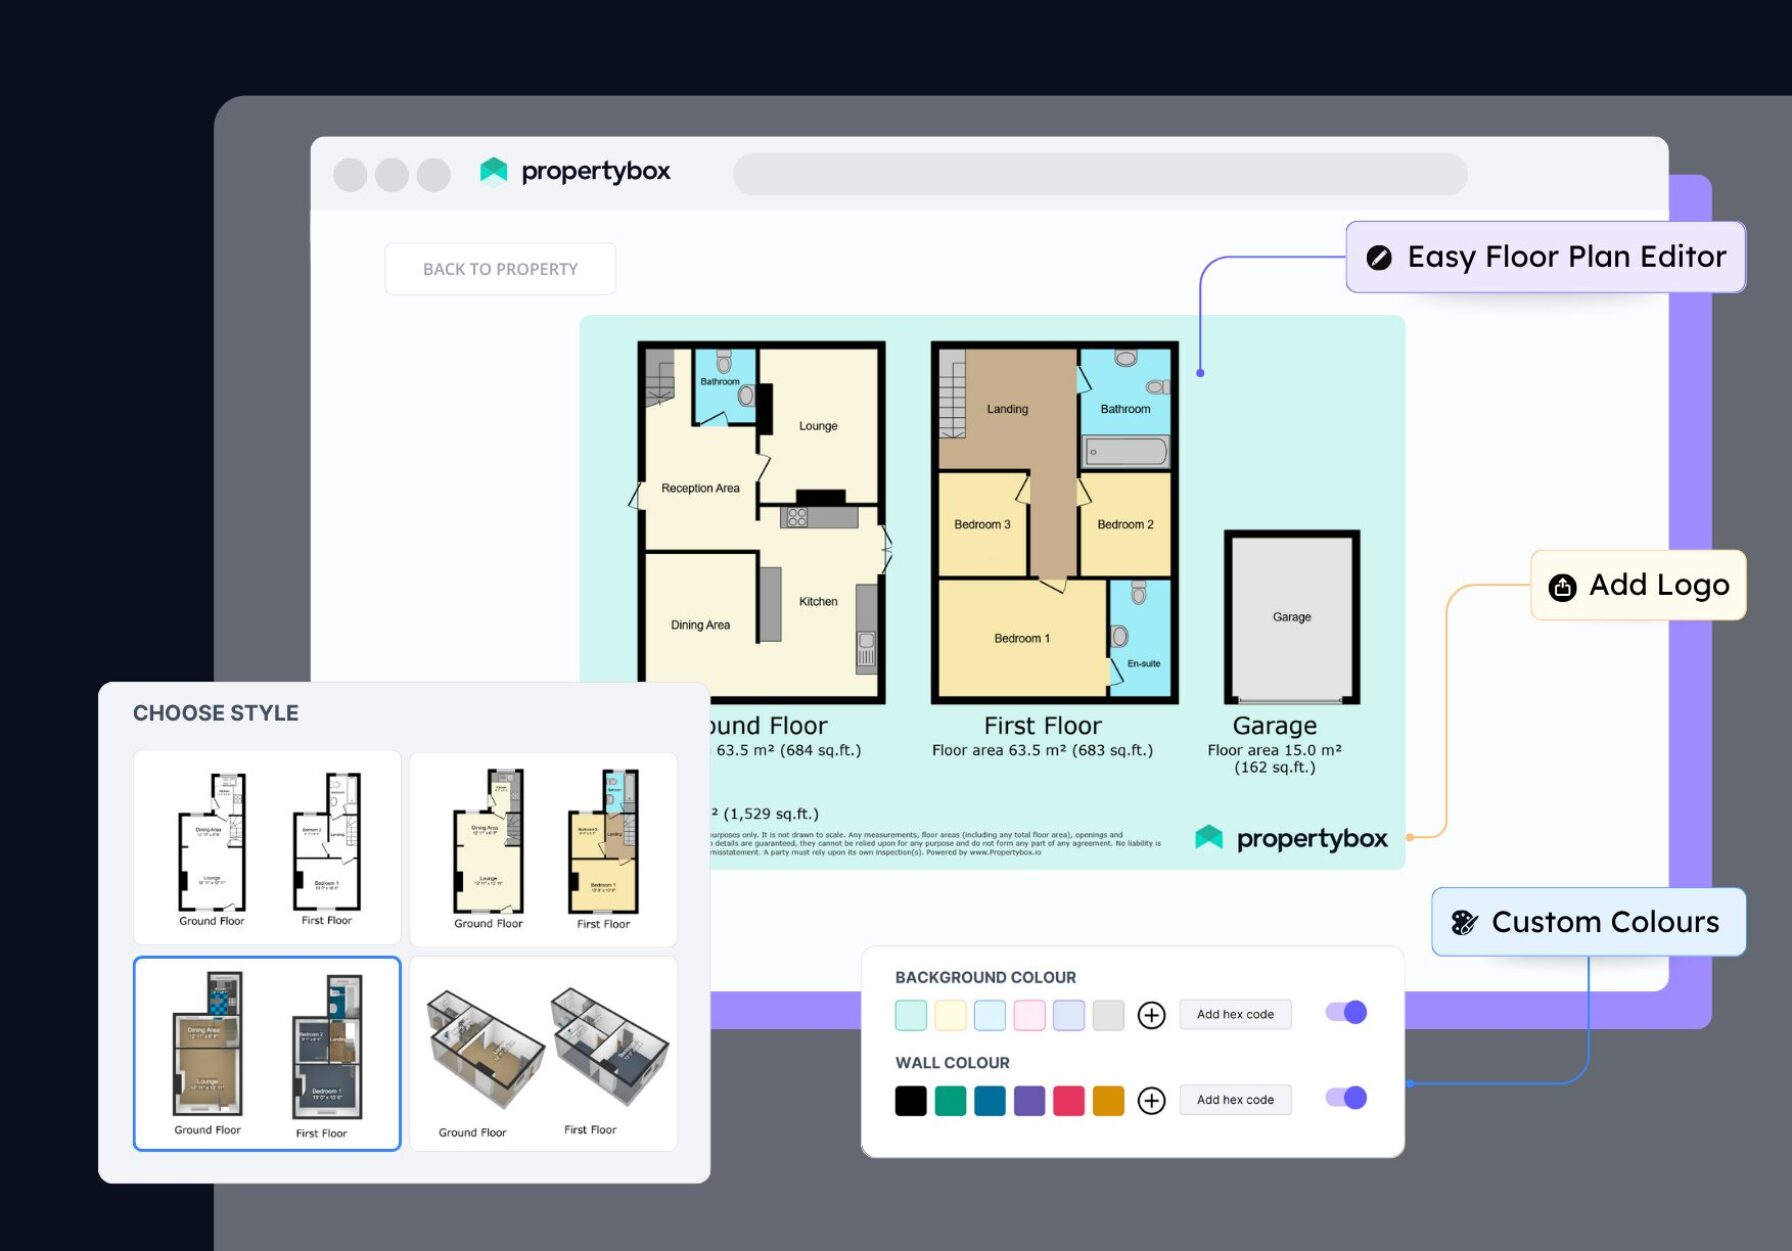Image resolution: width=1792 pixels, height=1251 pixels.
Task: Click the pencil icon on Easy Floor Plan Editor badge
Action: 1381,257
